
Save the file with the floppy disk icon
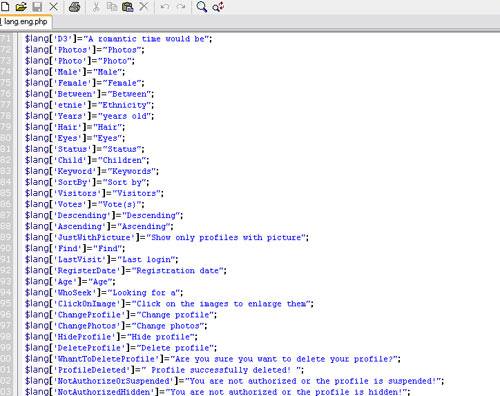point(37,7)
